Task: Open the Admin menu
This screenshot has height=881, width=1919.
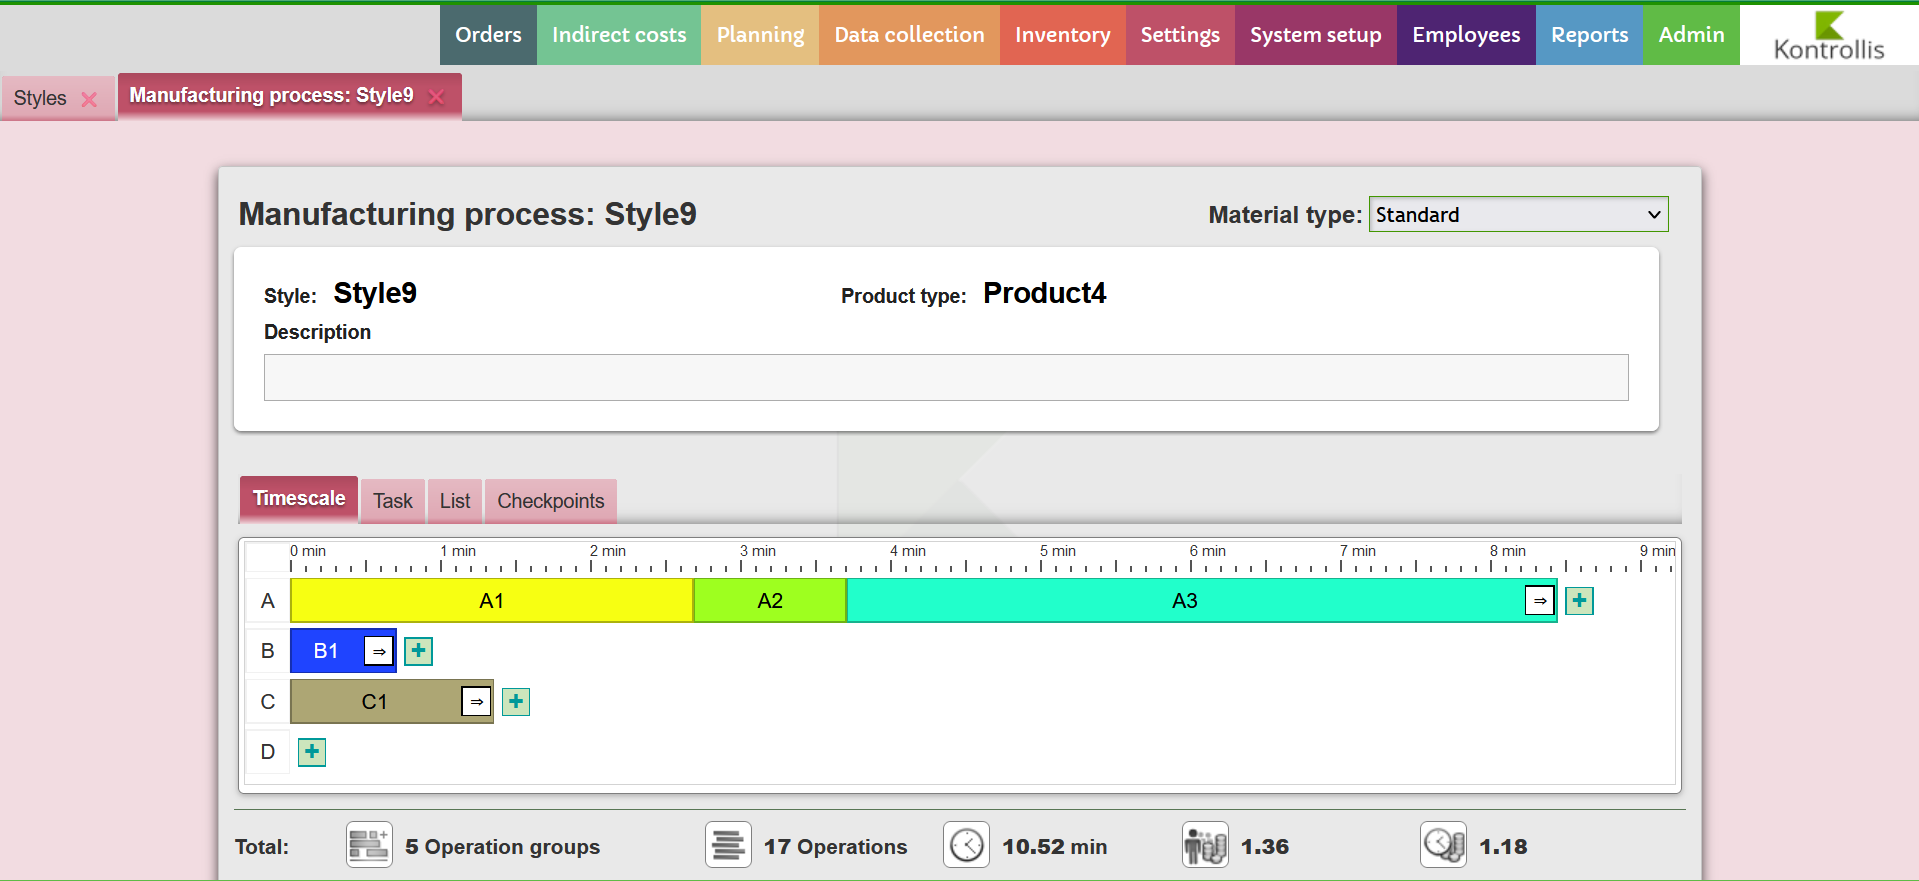Action: coord(1691,35)
